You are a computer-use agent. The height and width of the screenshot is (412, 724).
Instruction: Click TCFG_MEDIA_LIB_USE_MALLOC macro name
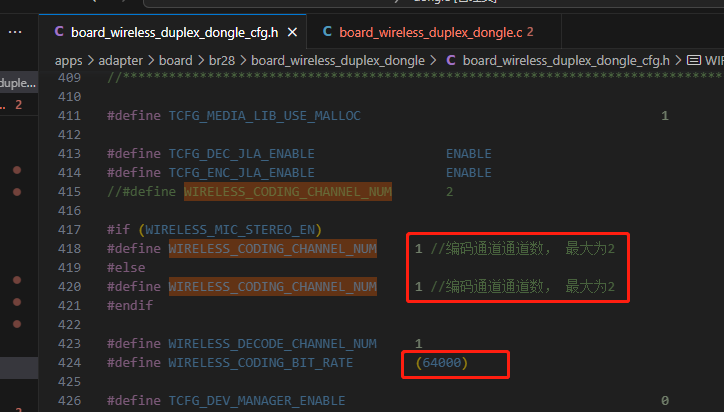[x=265, y=115]
